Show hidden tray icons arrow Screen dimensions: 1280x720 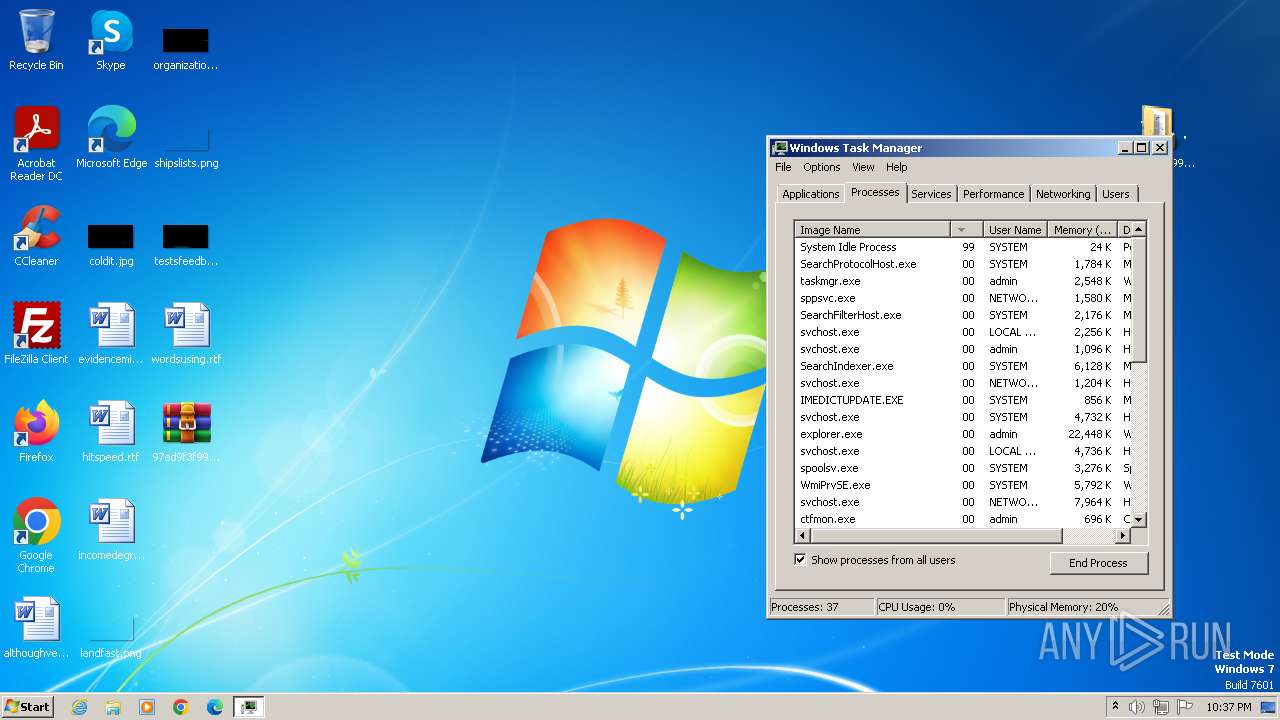click(1115, 707)
